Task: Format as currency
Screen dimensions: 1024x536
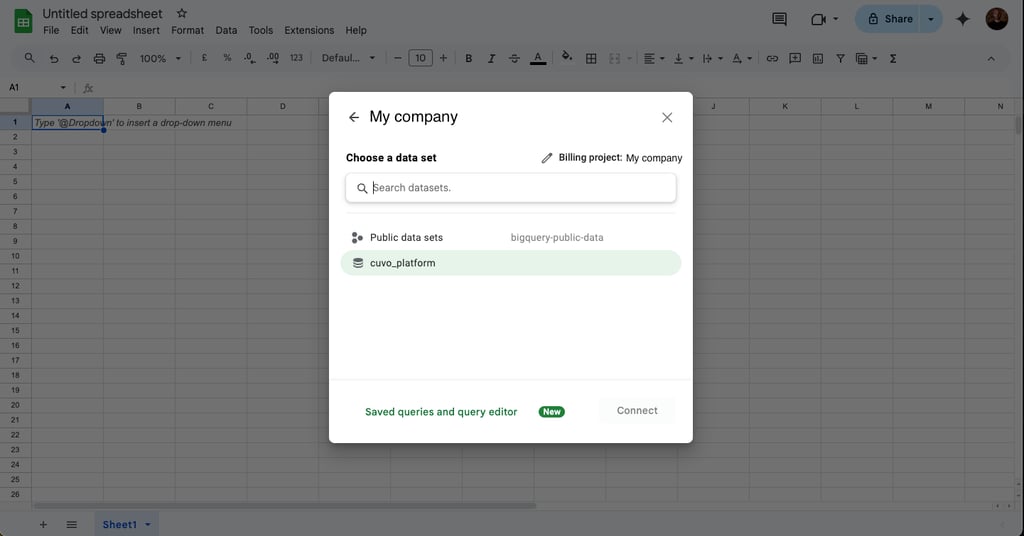Action: pyautogui.click(x=204, y=58)
